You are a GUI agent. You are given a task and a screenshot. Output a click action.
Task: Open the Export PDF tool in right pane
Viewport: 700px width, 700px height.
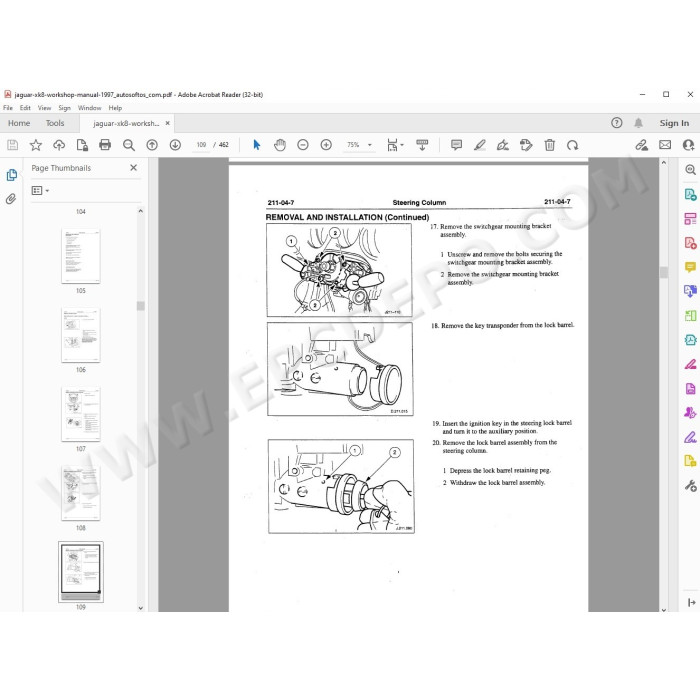[x=690, y=194]
